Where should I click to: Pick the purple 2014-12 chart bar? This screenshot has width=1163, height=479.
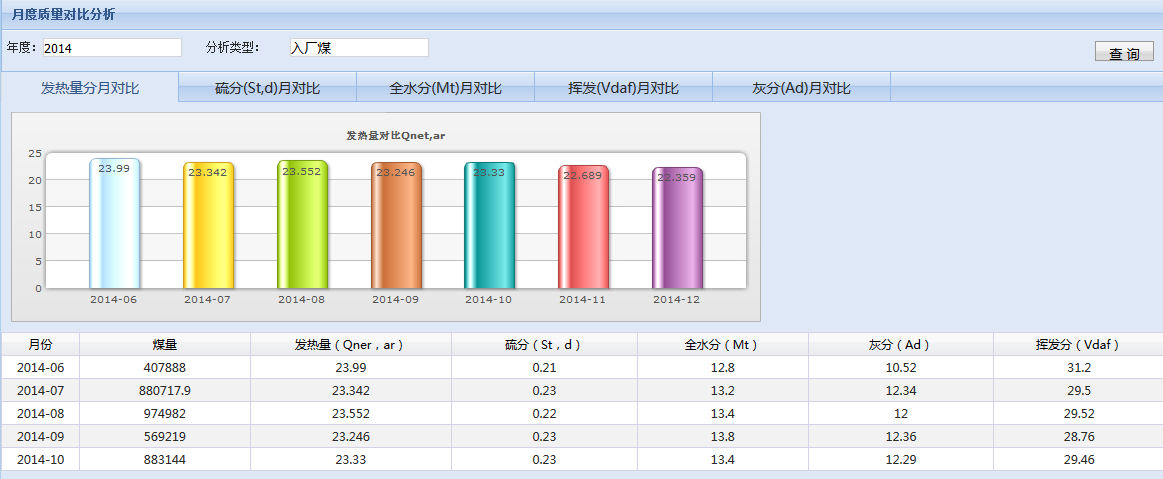point(677,230)
